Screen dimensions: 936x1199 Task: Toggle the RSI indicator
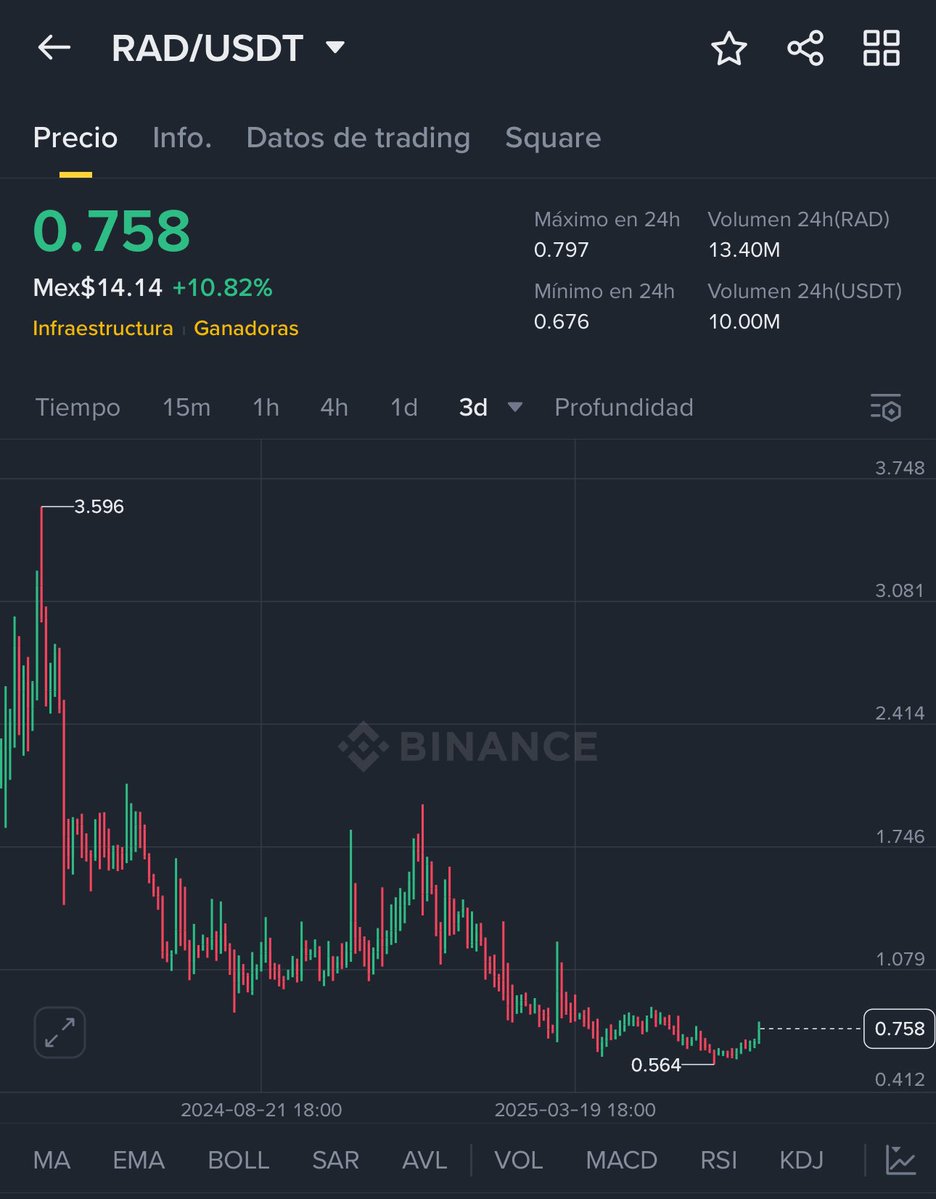[718, 1160]
